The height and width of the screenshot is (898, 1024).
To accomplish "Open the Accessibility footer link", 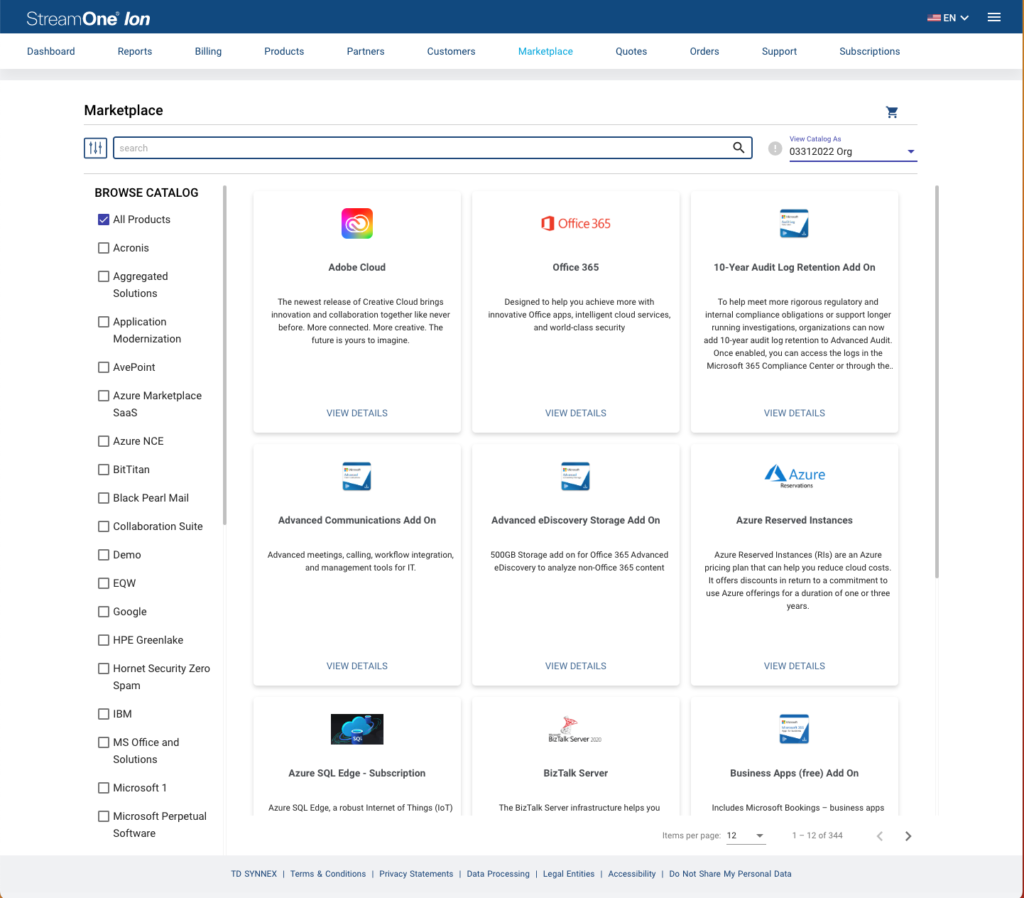I will point(632,874).
